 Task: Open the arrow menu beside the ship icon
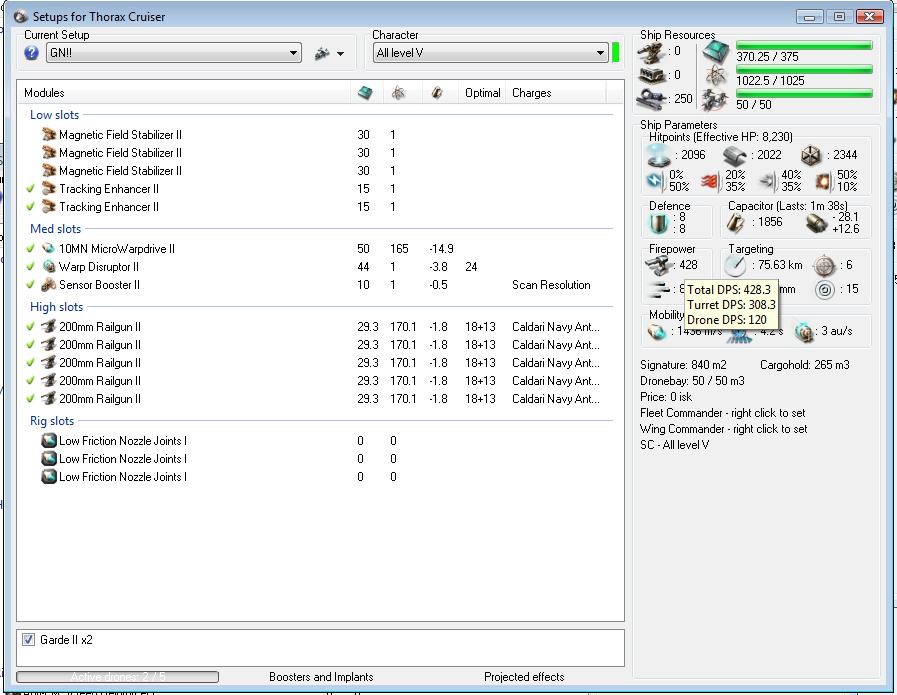click(340, 54)
